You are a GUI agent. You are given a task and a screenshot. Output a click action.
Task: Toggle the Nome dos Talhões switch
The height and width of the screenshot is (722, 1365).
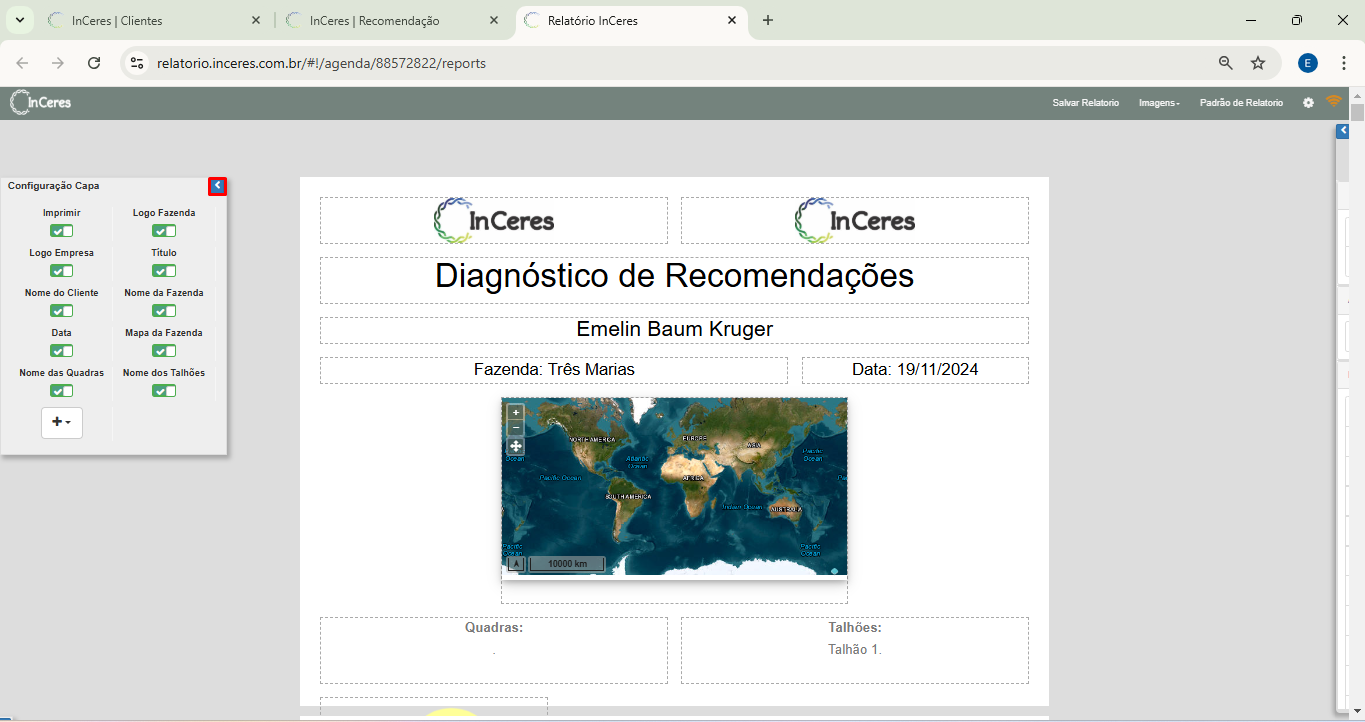tap(164, 391)
